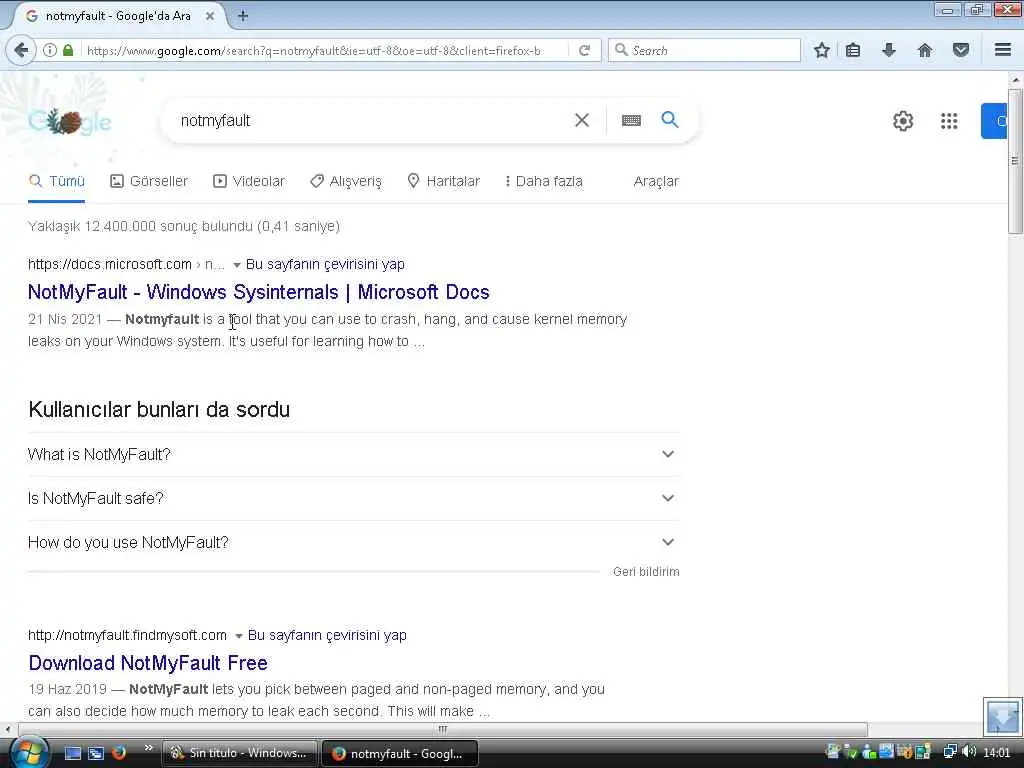Switch to the Videolar tab

pyautogui.click(x=249, y=181)
